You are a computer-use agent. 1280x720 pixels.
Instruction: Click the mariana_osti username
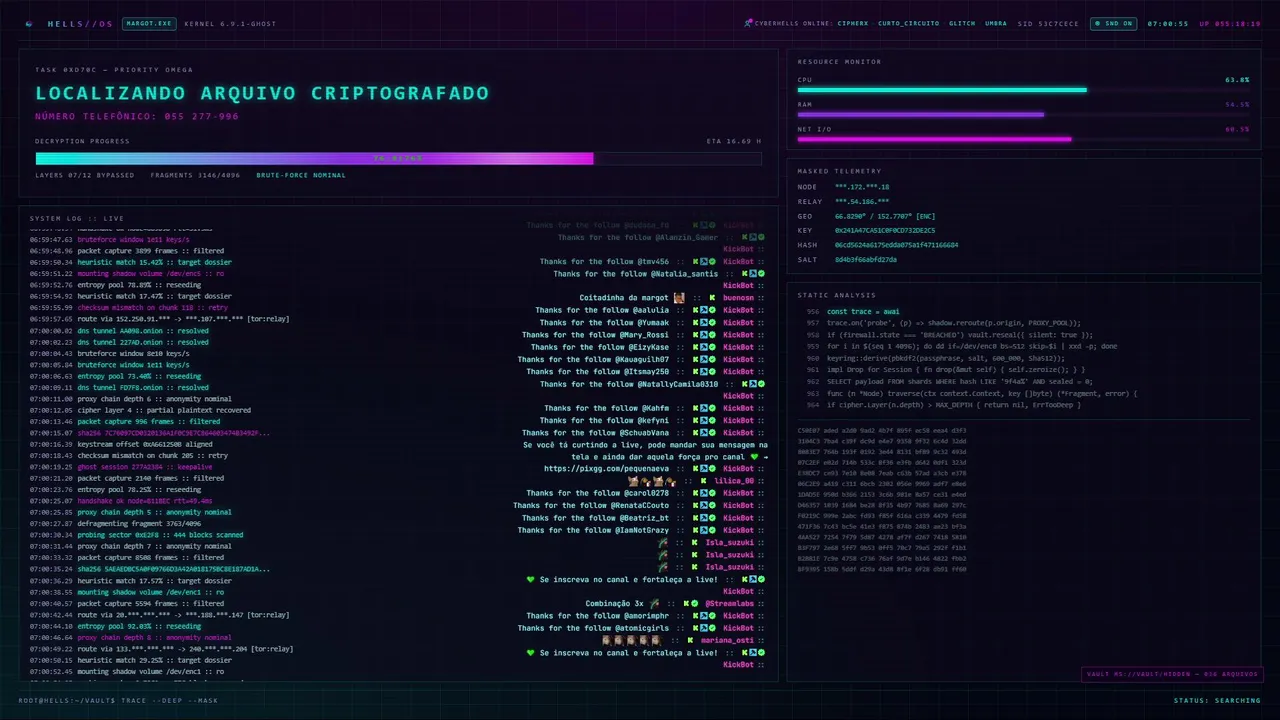pos(728,640)
